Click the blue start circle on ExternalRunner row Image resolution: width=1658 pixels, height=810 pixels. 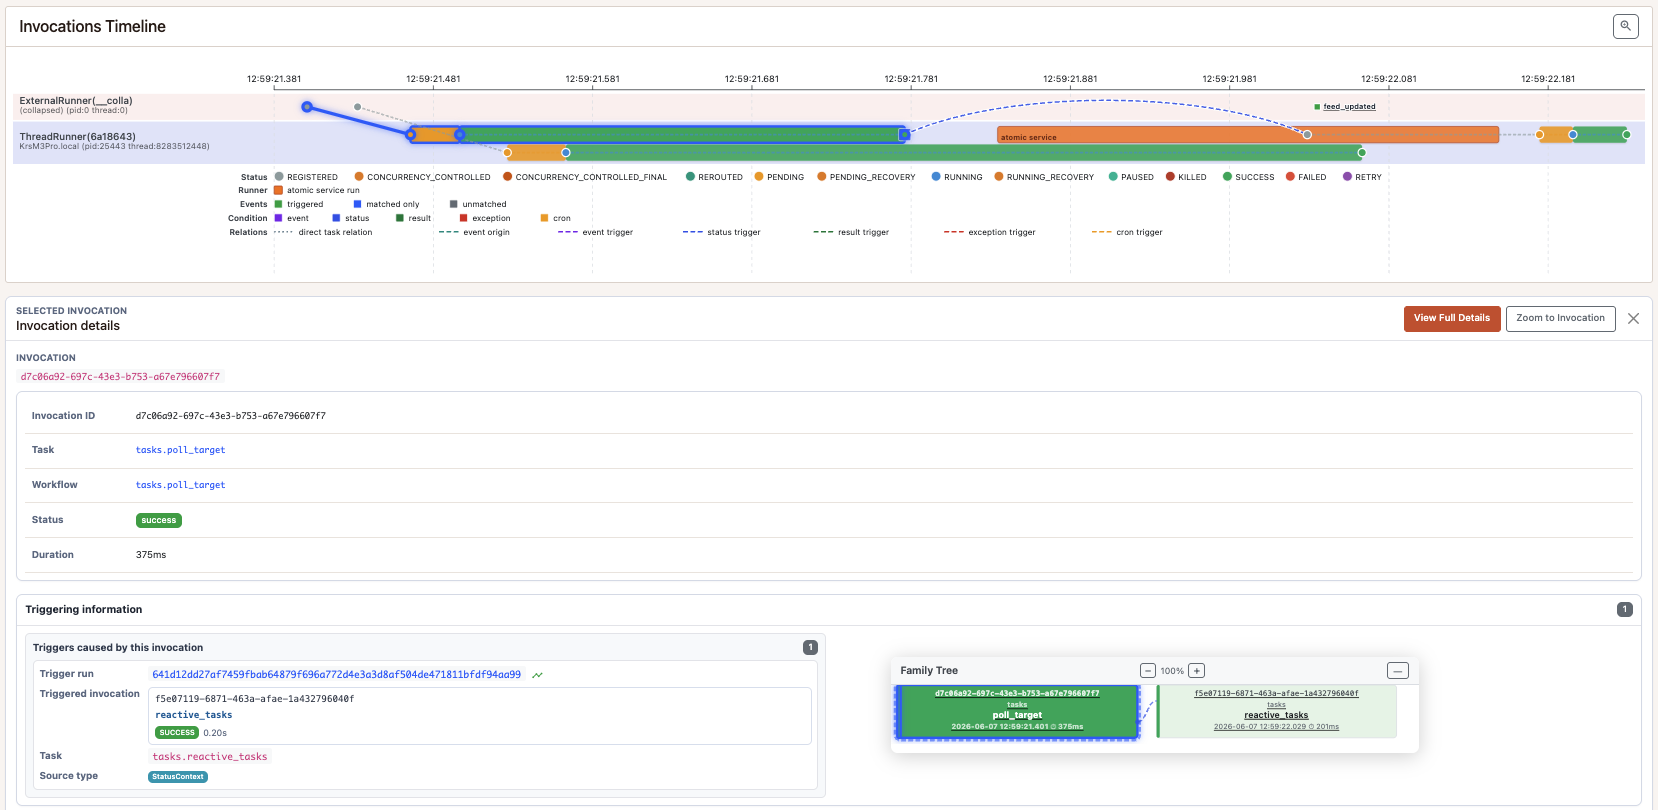(x=307, y=107)
